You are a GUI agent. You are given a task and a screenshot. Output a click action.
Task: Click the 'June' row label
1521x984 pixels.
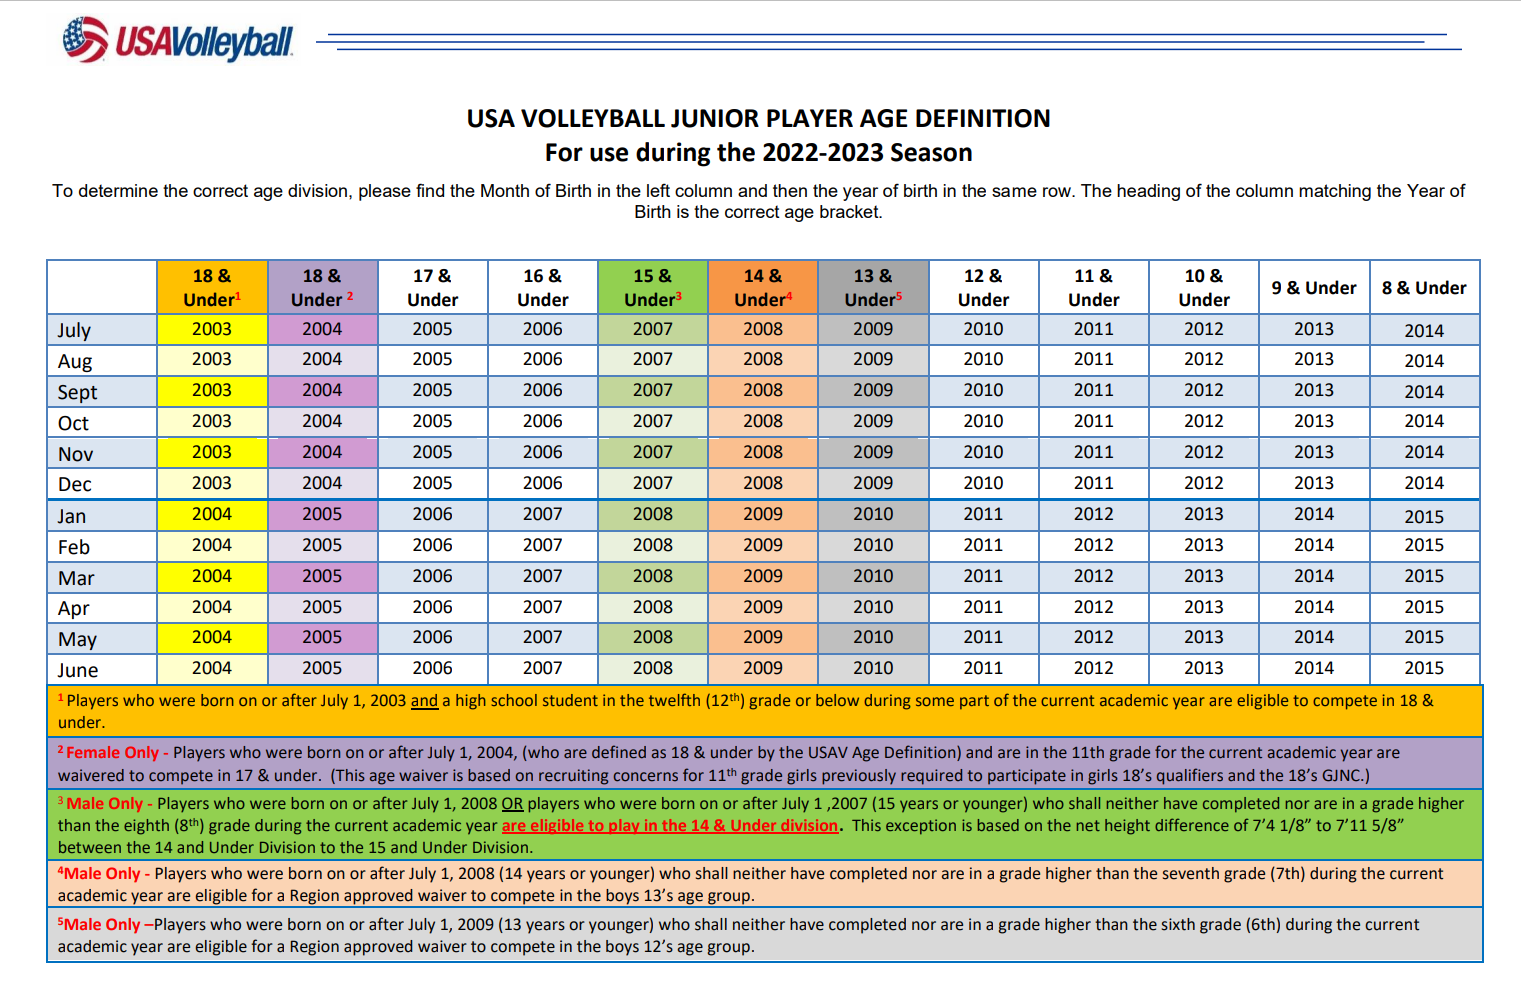click(x=102, y=670)
